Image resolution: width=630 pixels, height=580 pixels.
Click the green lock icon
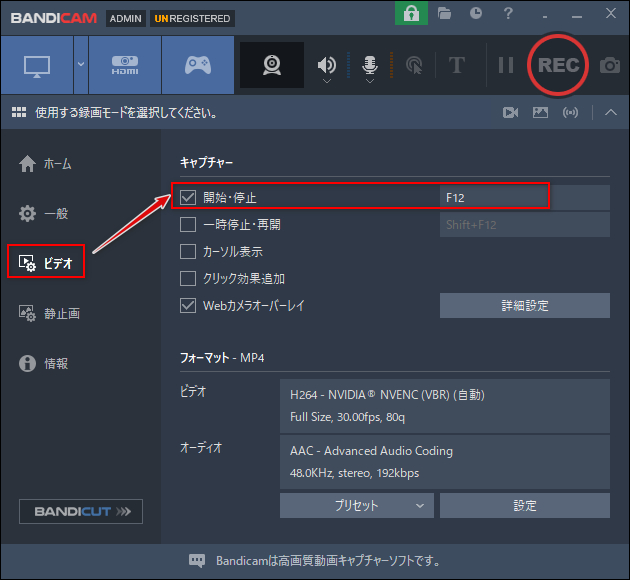coord(411,13)
